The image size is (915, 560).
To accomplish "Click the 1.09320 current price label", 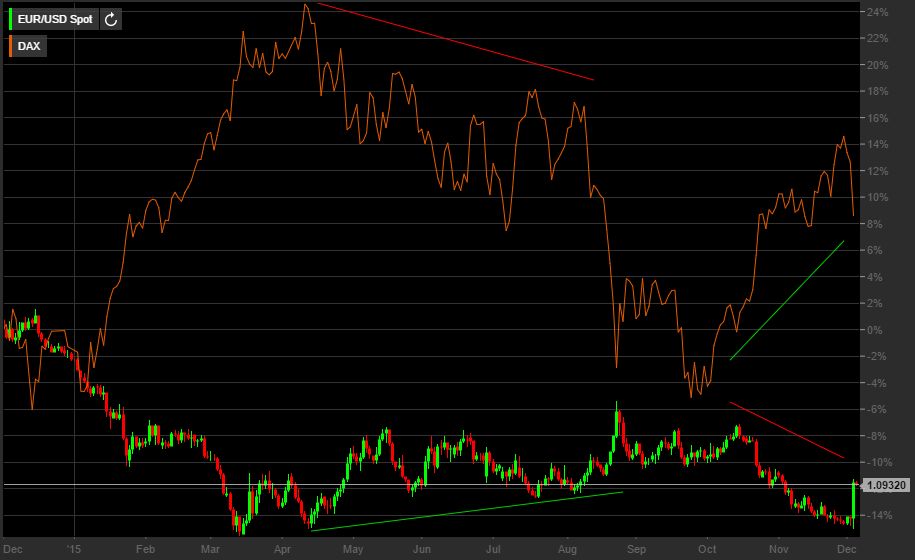I will pyautogui.click(x=886, y=485).
